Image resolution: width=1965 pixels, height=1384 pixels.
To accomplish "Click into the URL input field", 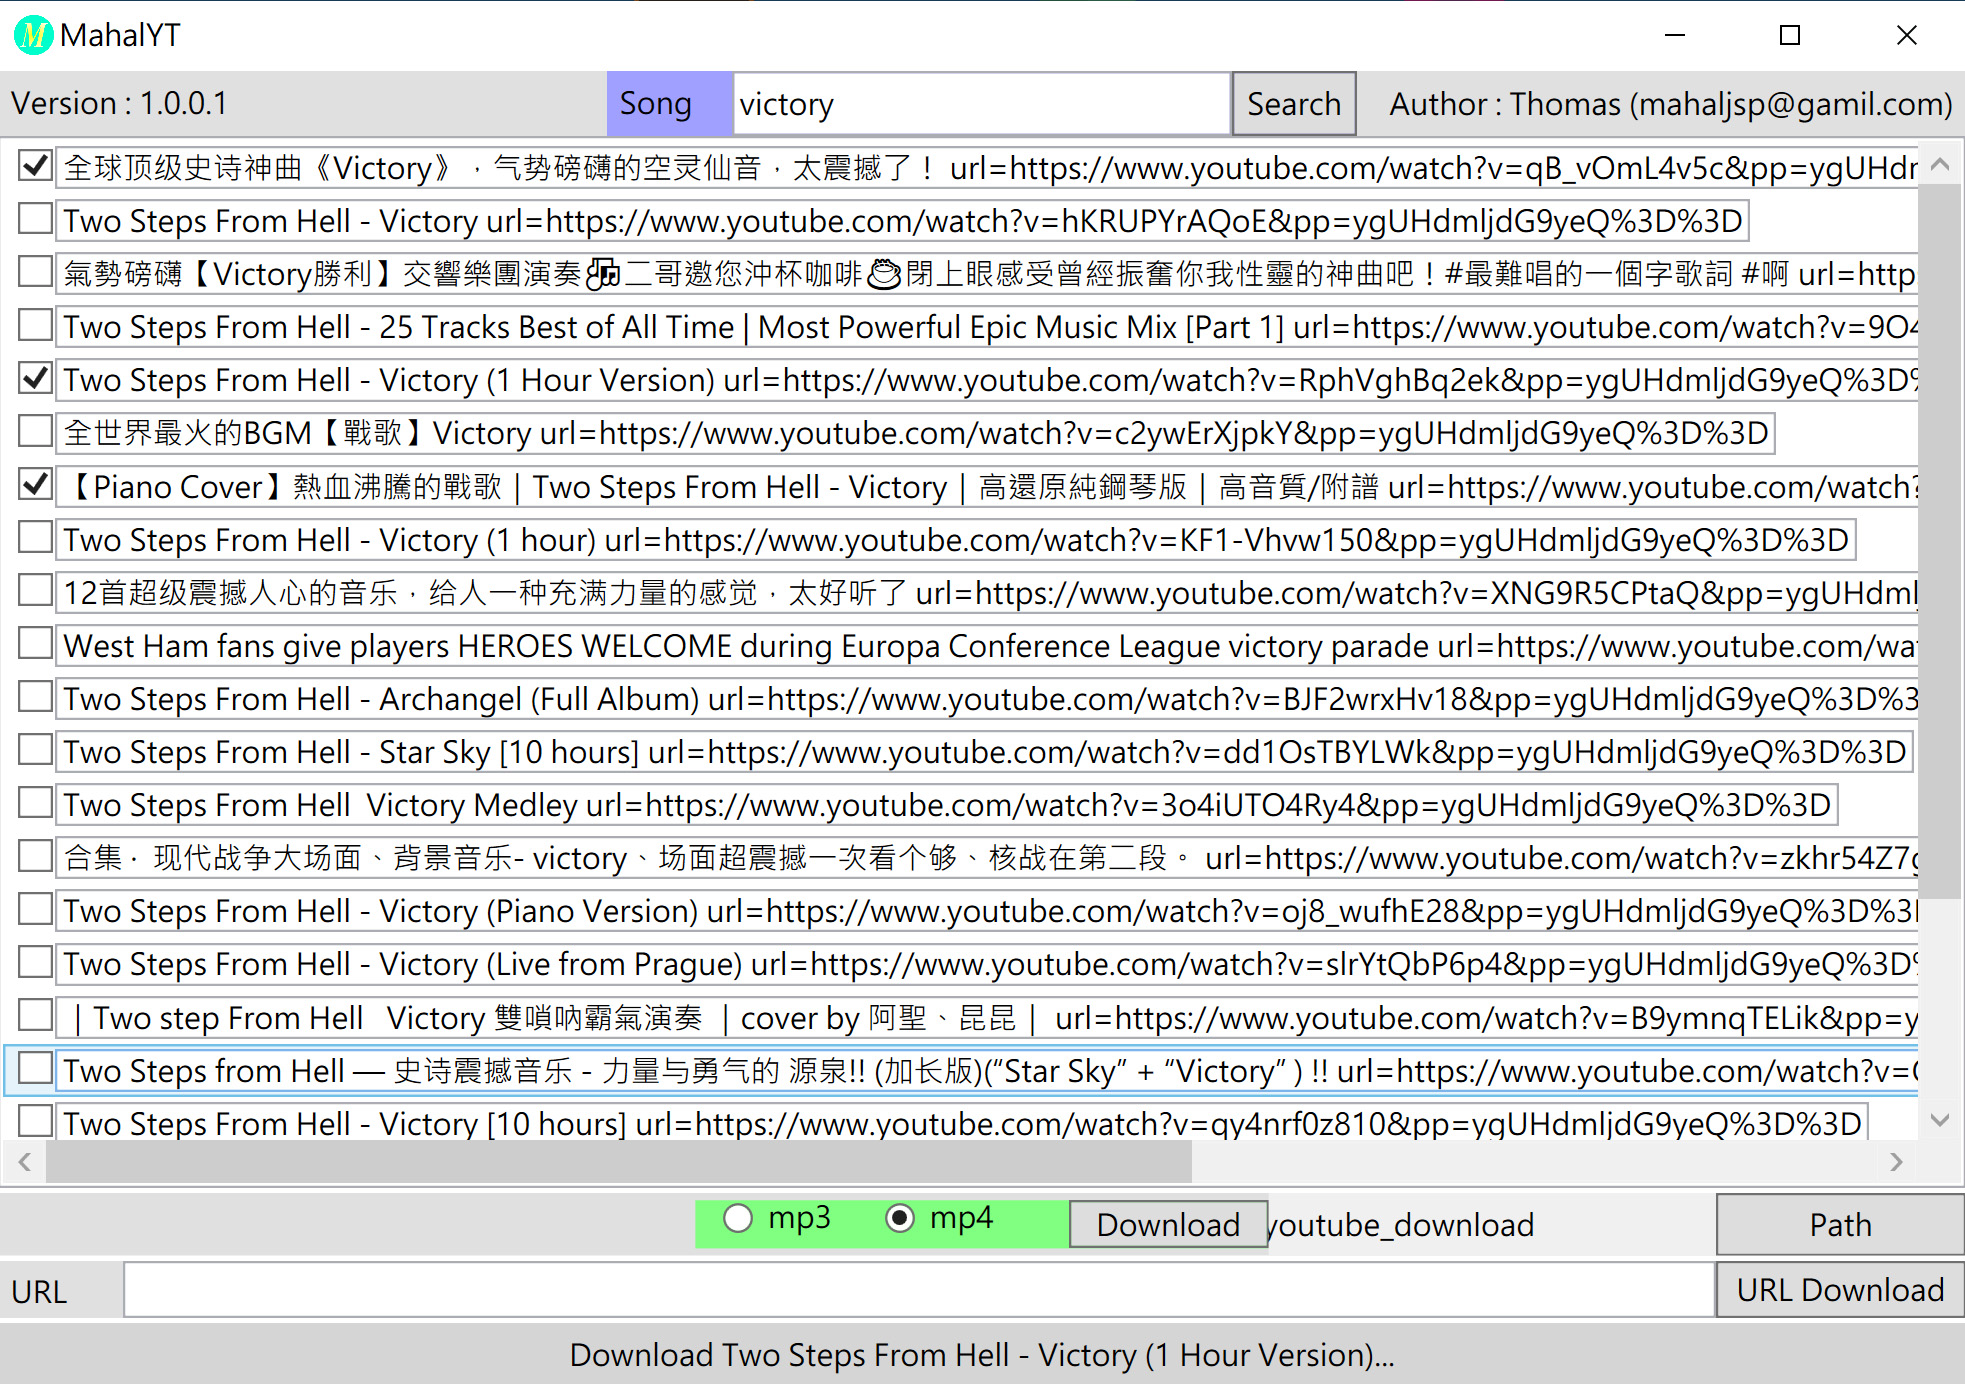I will pyautogui.click(x=918, y=1290).
